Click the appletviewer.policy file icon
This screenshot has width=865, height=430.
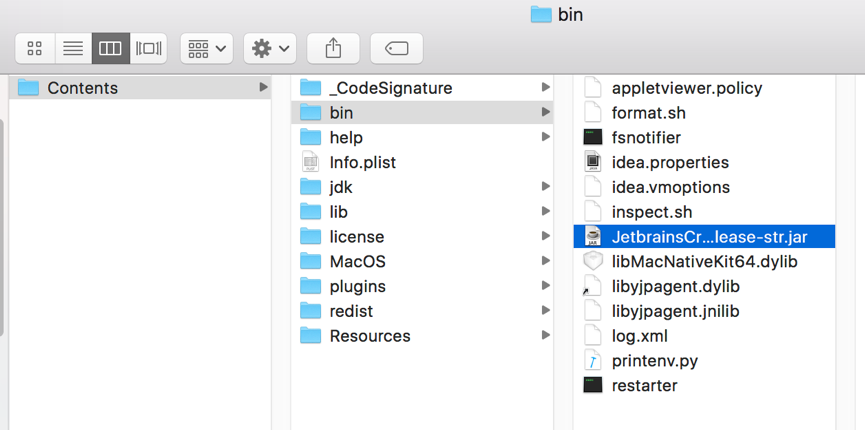pos(592,88)
